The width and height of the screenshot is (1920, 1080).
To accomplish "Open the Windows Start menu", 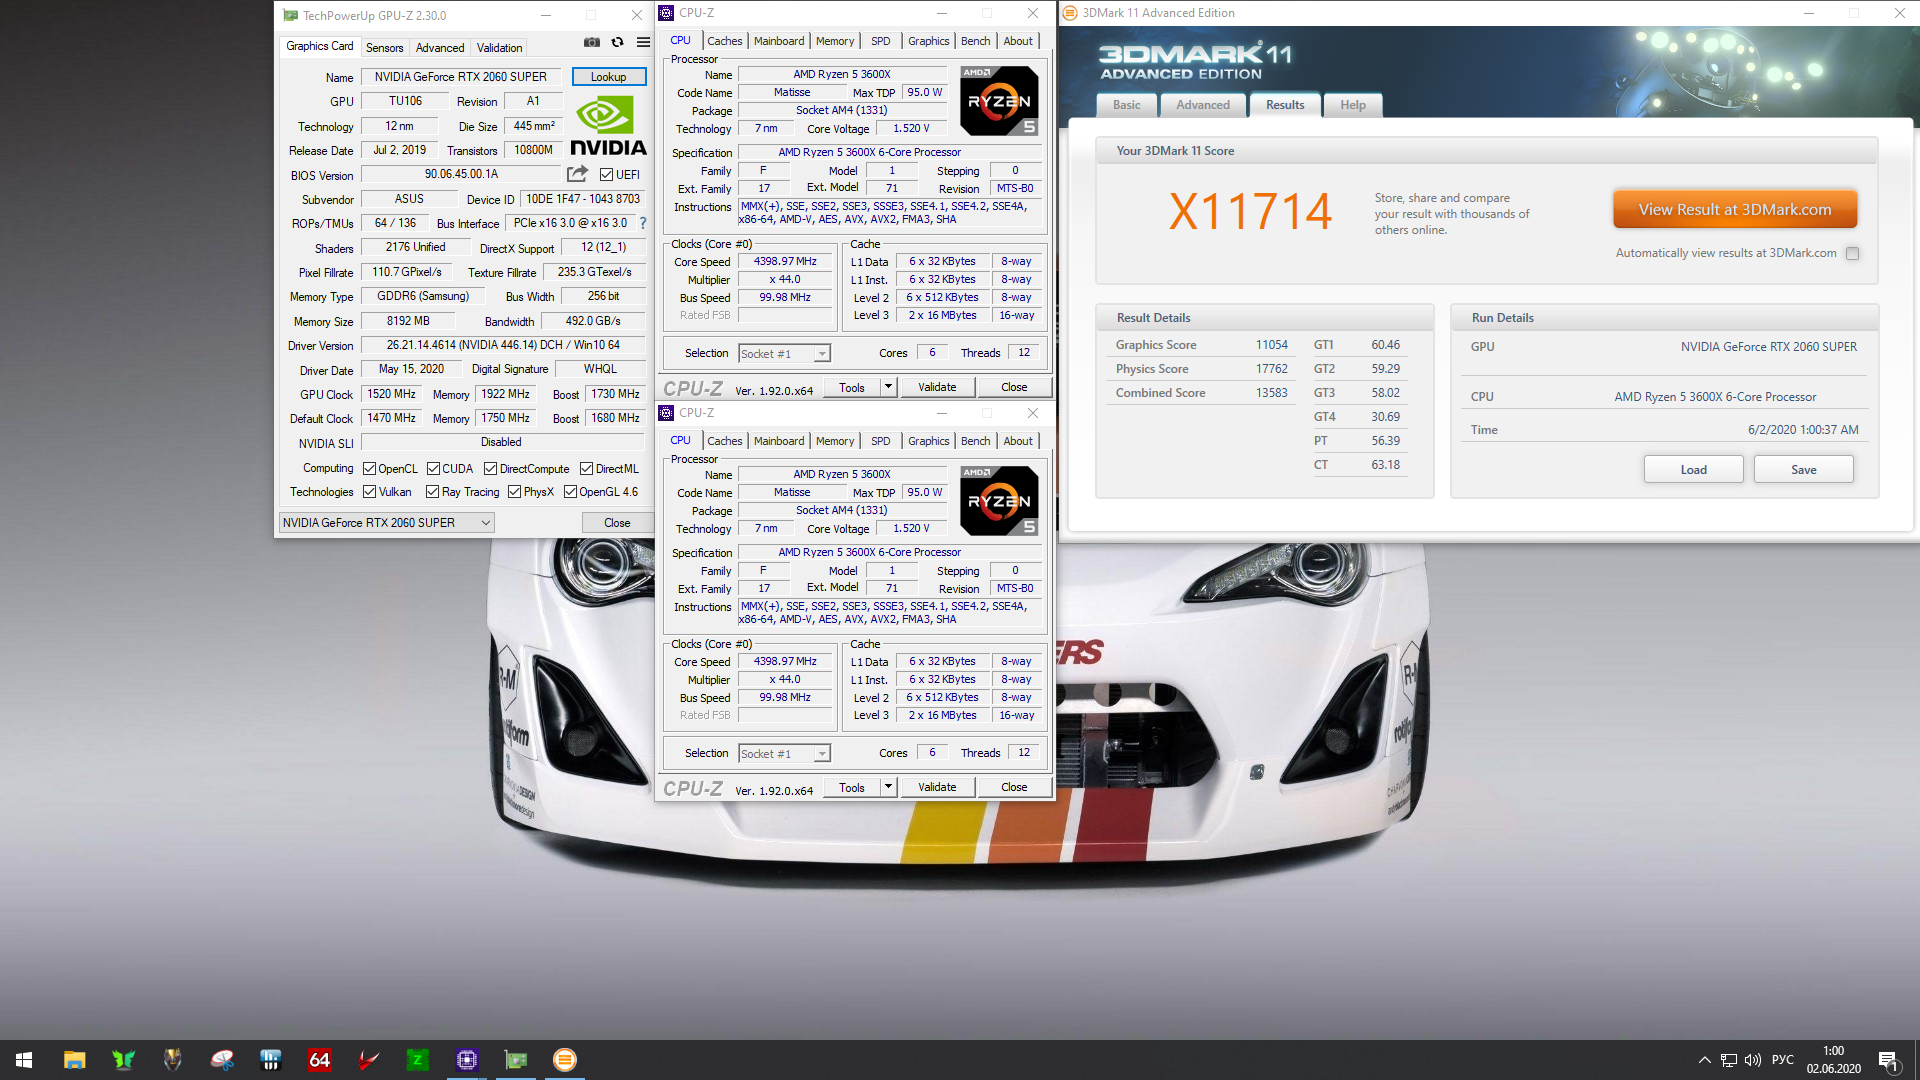I will pos(24,1060).
